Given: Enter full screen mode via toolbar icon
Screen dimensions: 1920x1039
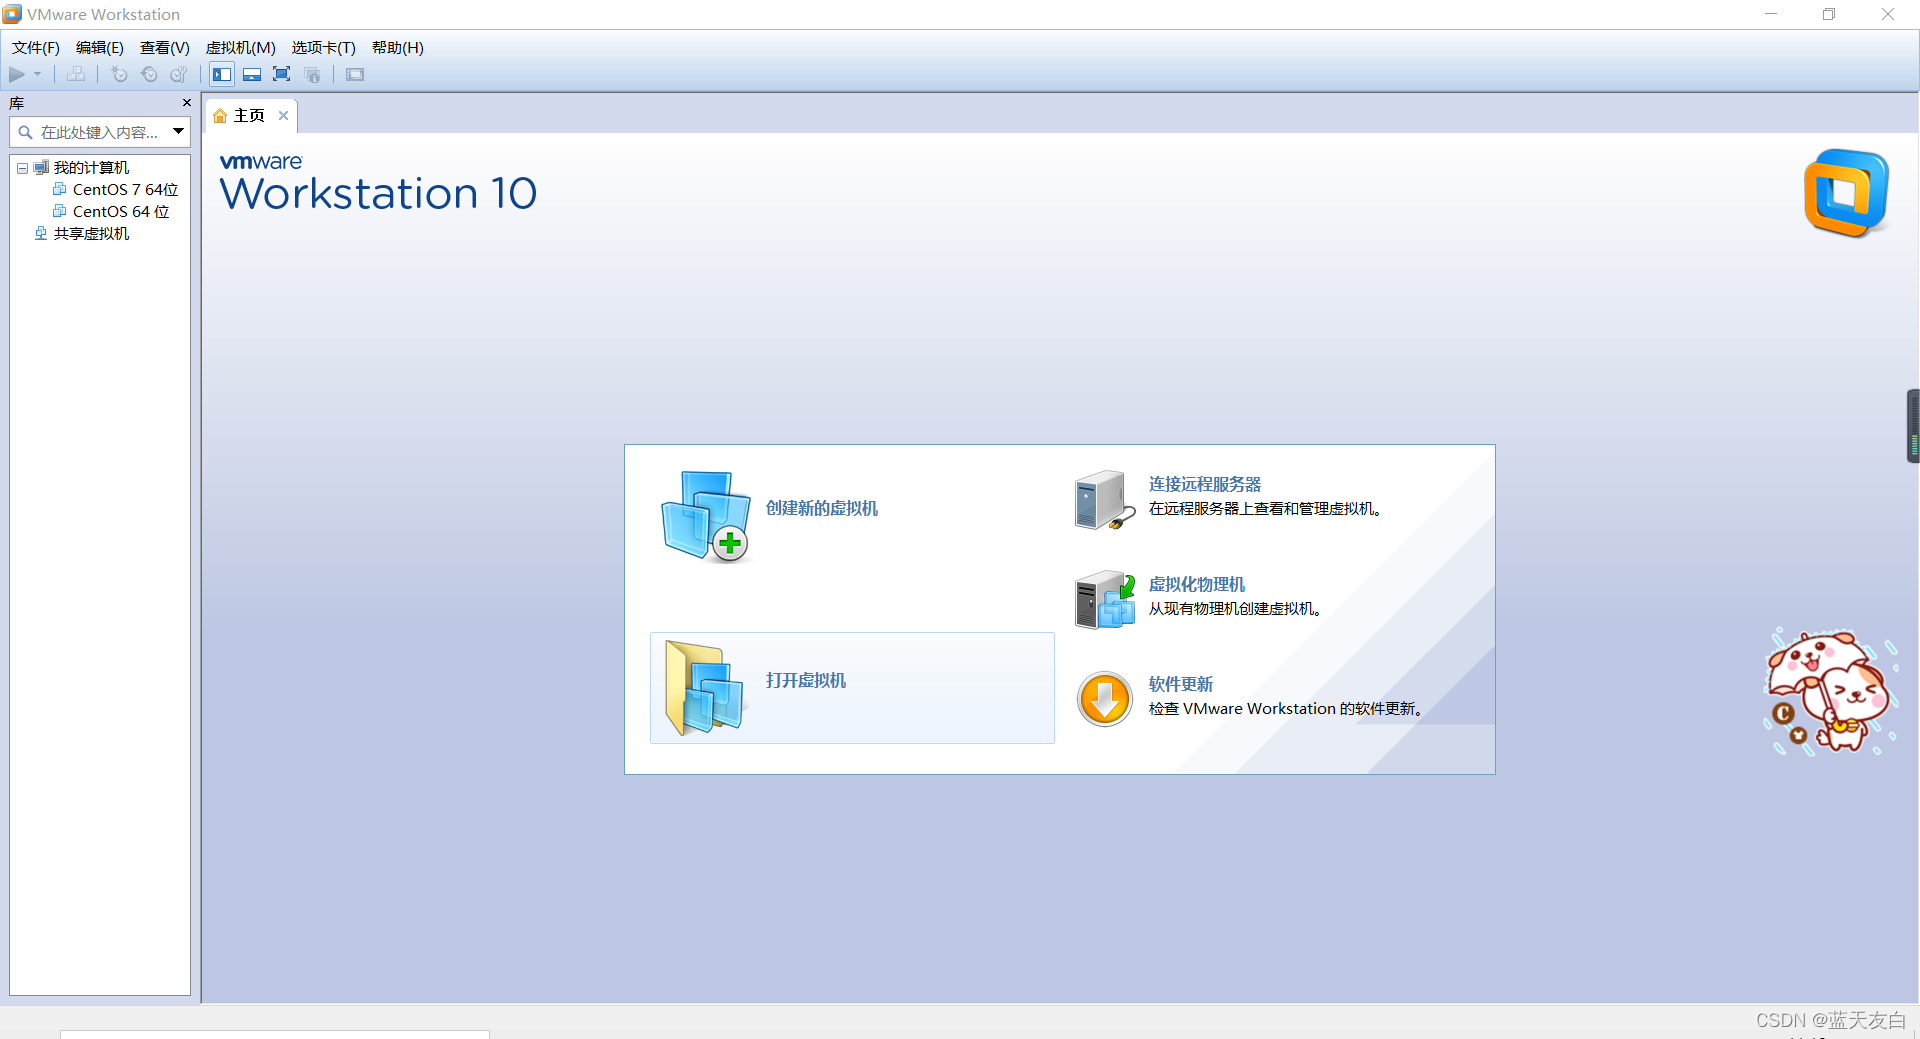Looking at the screenshot, I should [x=282, y=75].
